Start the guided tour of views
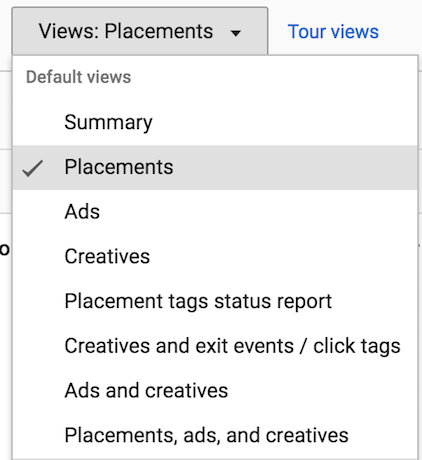 (333, 32)
